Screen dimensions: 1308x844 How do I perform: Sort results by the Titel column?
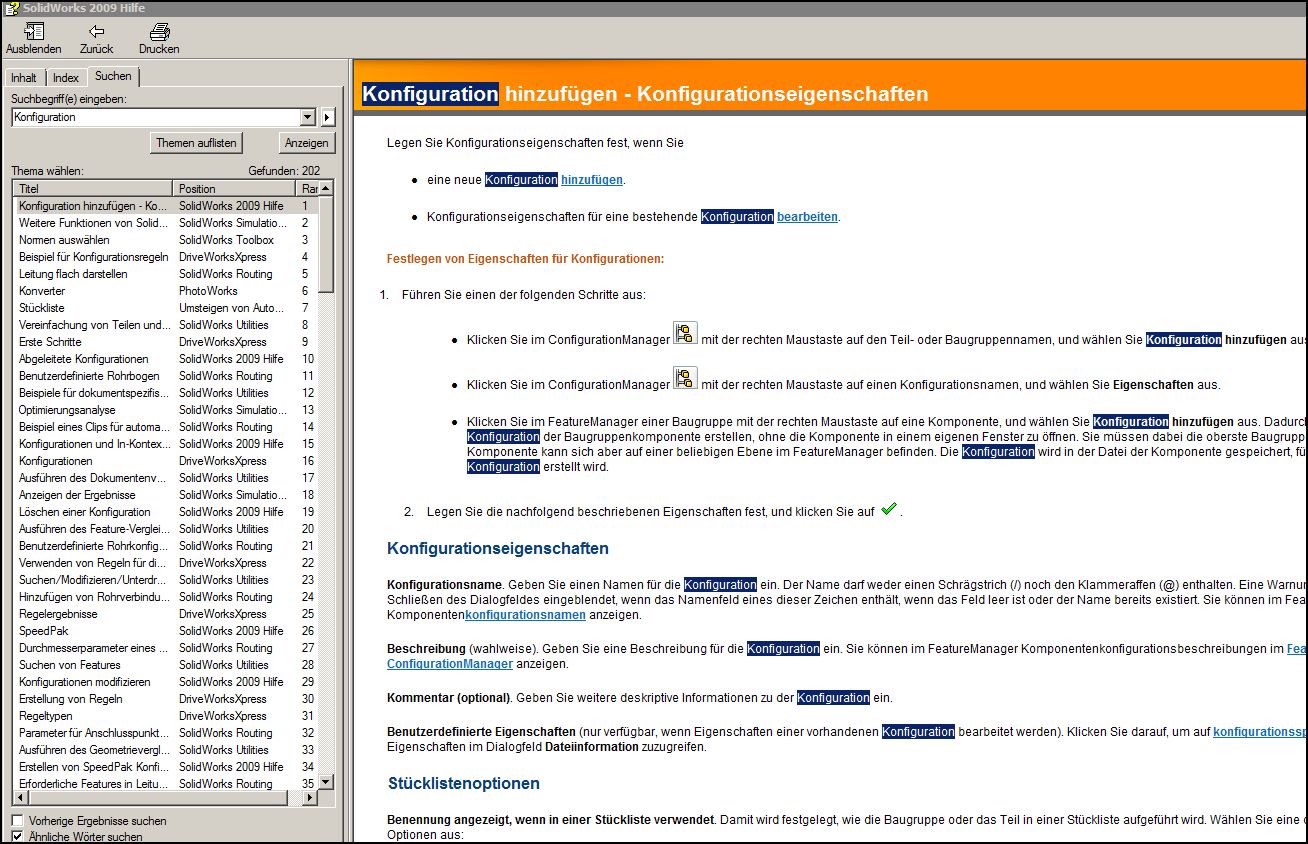94,188
